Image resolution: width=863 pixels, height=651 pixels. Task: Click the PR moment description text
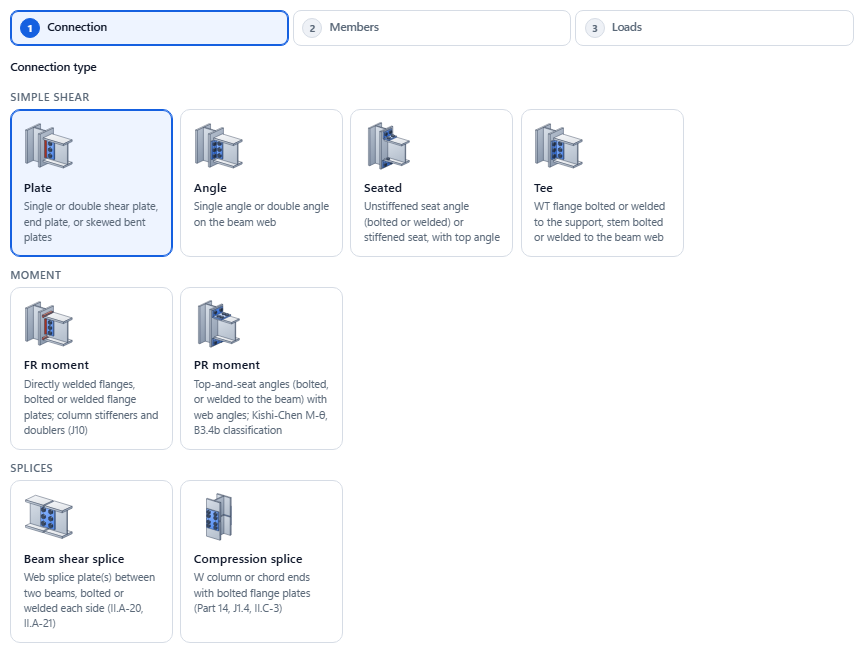point(261,407)
